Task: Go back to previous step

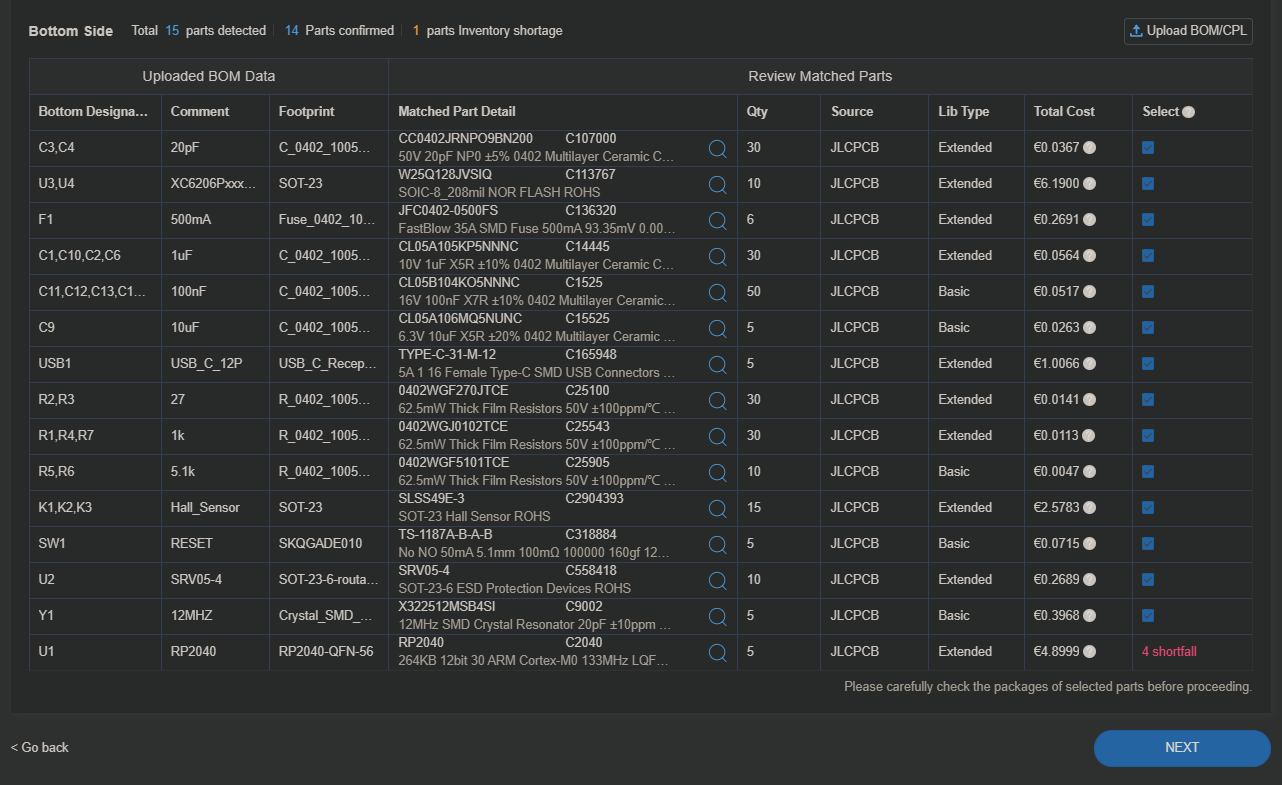Action: click(40, 748)
